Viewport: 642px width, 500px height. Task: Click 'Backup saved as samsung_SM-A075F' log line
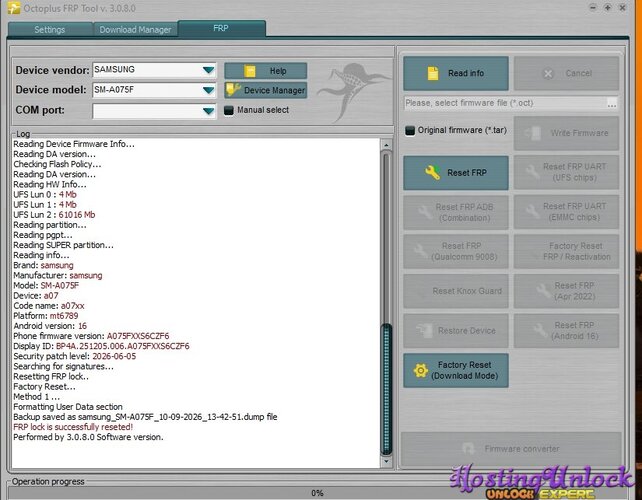[145, 417]
